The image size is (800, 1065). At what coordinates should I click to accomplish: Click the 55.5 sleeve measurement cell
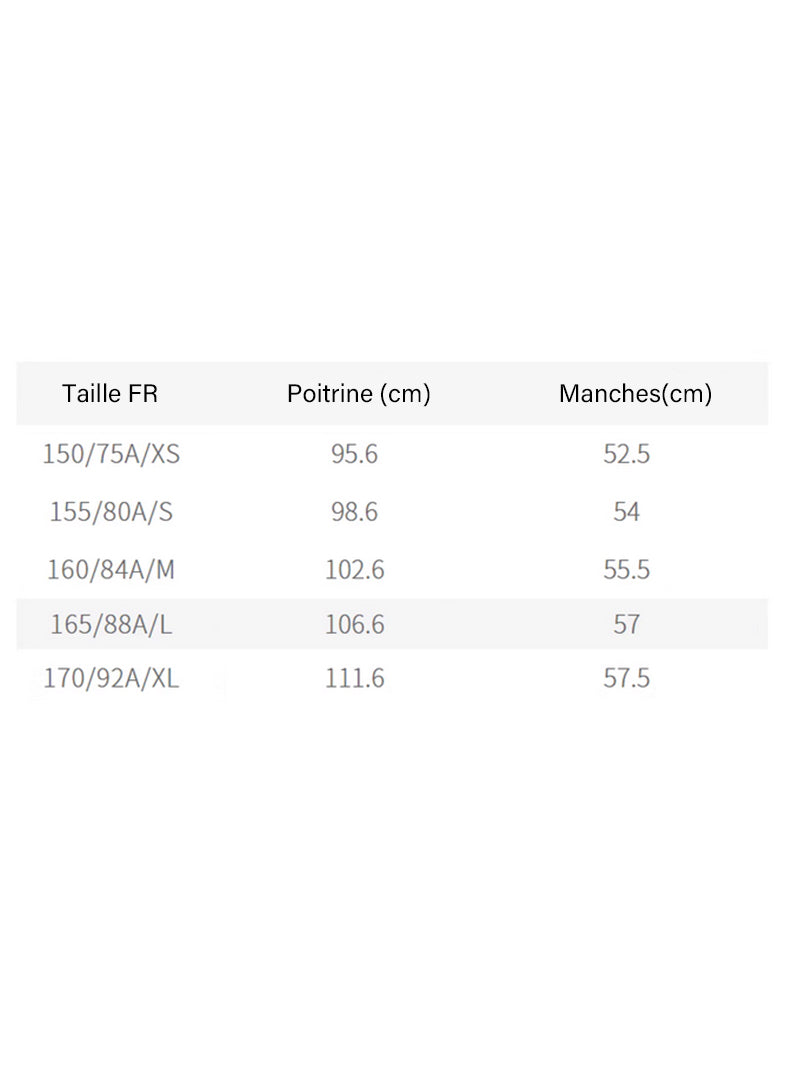[626, 569]
